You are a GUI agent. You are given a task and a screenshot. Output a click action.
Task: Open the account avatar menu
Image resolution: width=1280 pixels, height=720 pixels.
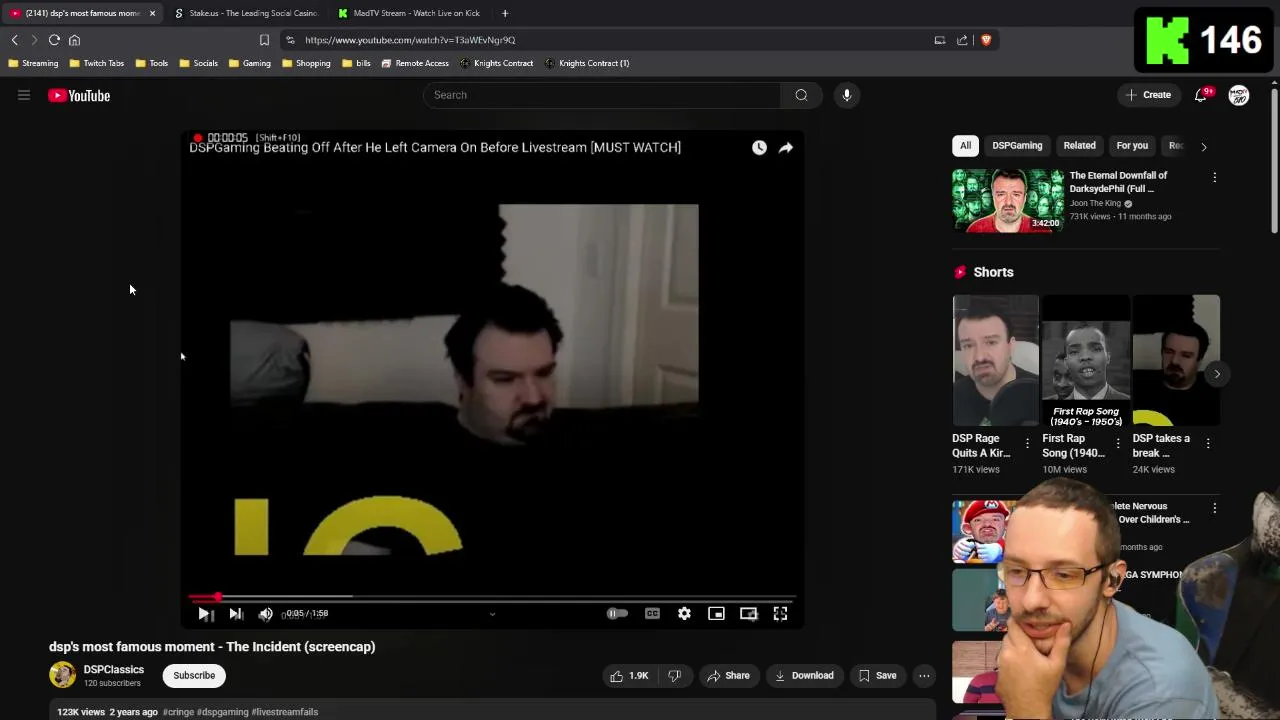[1238, 95]
